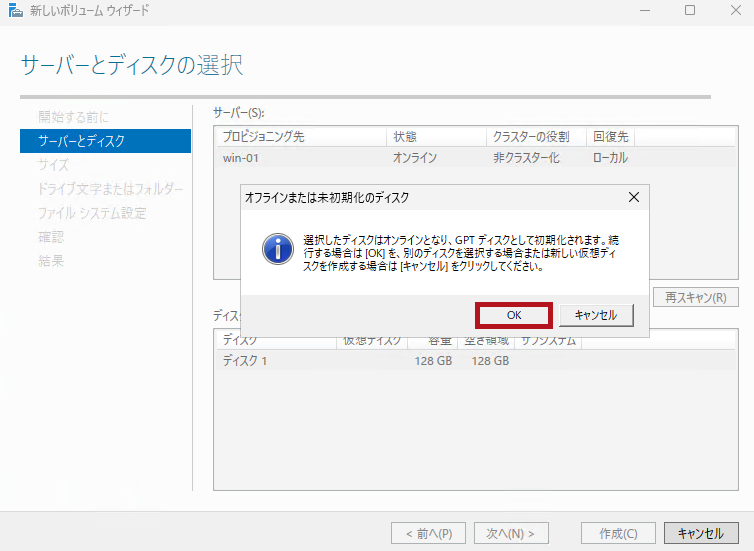Minimize the 新しいボリューム ウィザード window
754x551 pixels.
(x=643, y=10)
